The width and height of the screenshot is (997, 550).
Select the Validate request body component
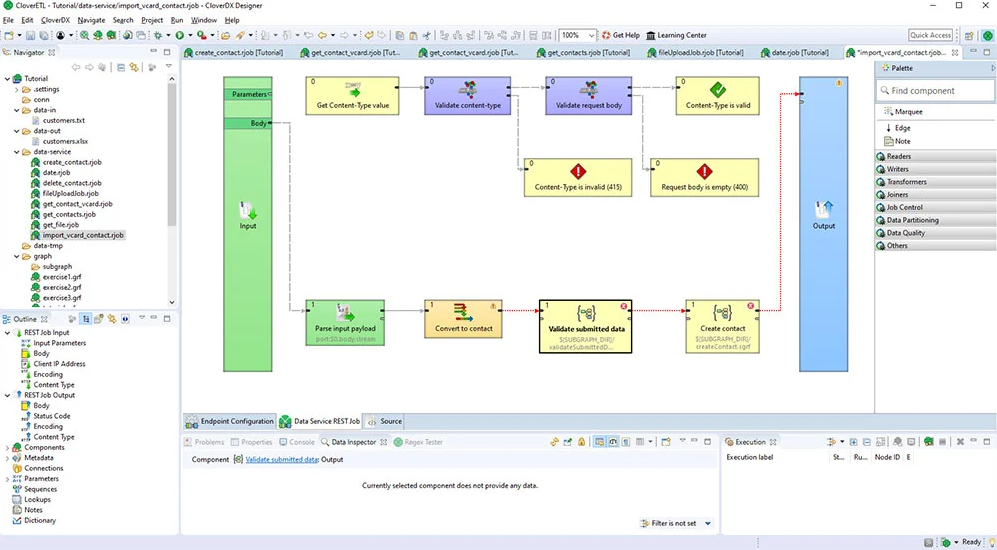coord(589,96)
